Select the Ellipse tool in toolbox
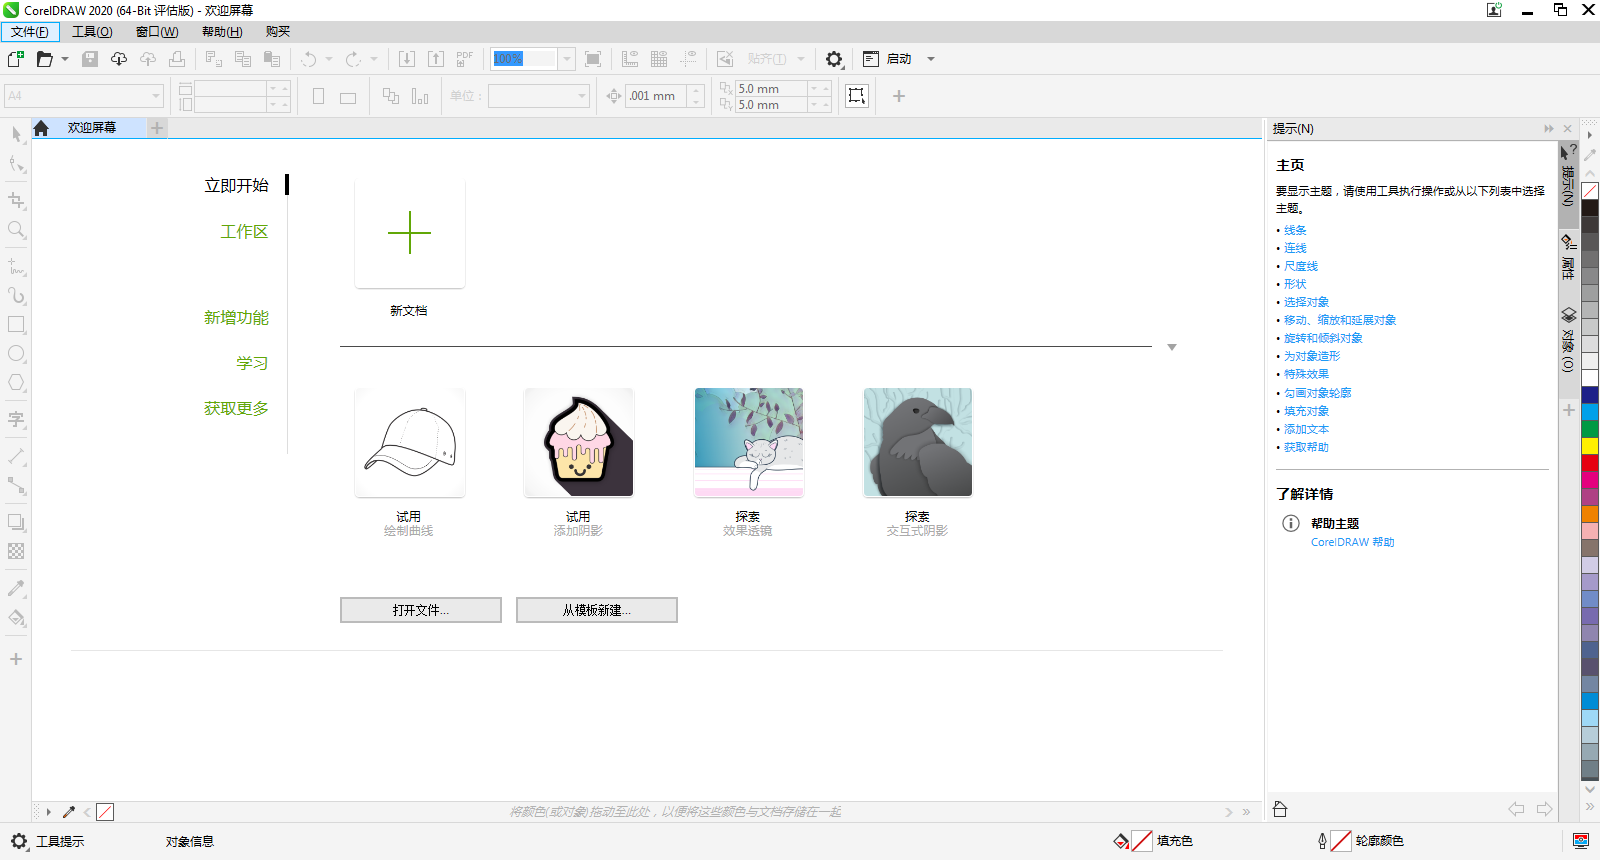Screen dimensions: 1600x860 pyautogui.click(x=16, y=354)
